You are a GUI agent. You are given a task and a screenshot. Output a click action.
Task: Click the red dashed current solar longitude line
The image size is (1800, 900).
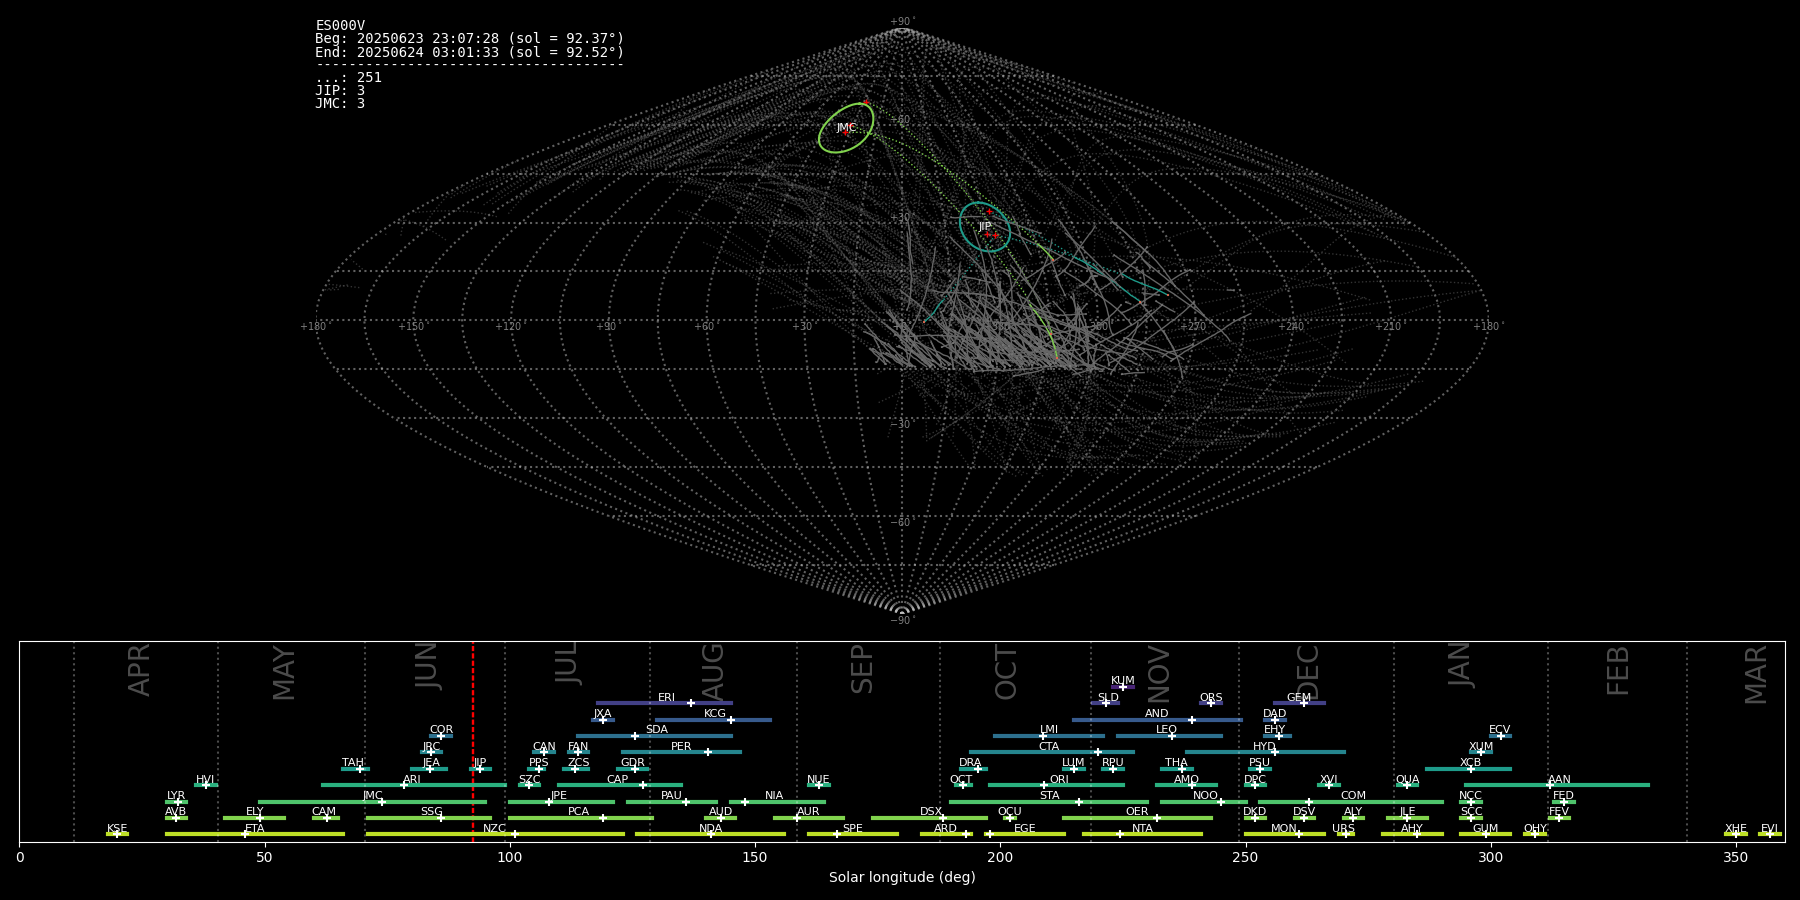click(473, 741)
